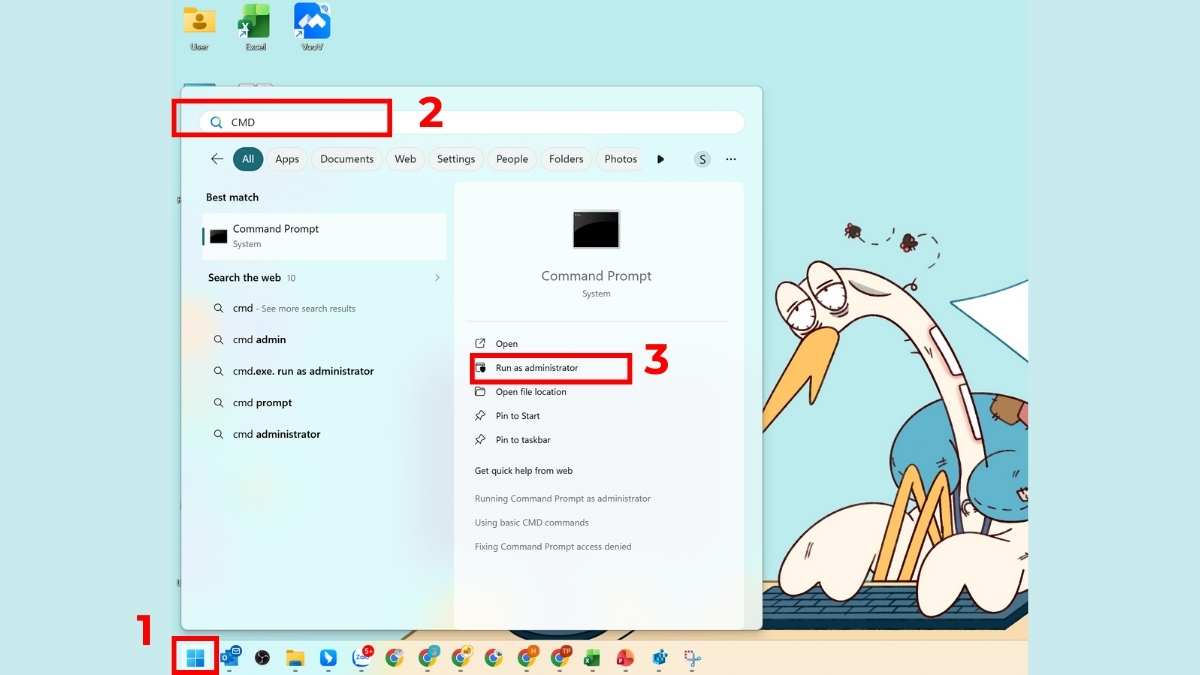Open File Explorer from the taskbar
The height and width of the screenshot is (675, 1200).
pyautogui.click(x=294, y=657)
